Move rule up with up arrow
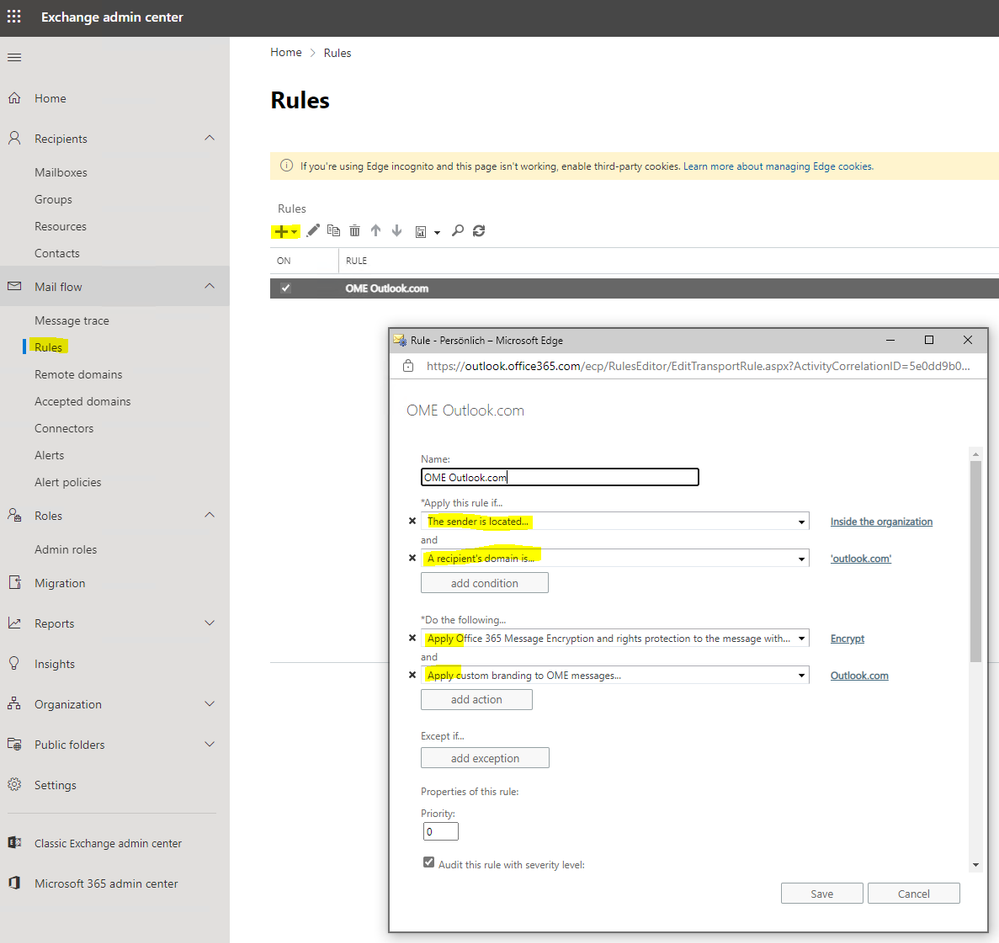This screenshot has width=999, height=943. coord(376,231)
